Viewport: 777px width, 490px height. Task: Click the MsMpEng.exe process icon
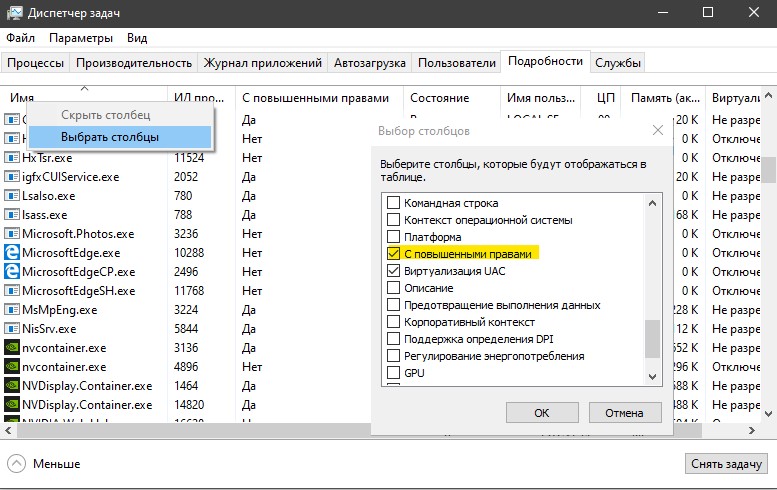pyautogui.click(x=11, y=310)
